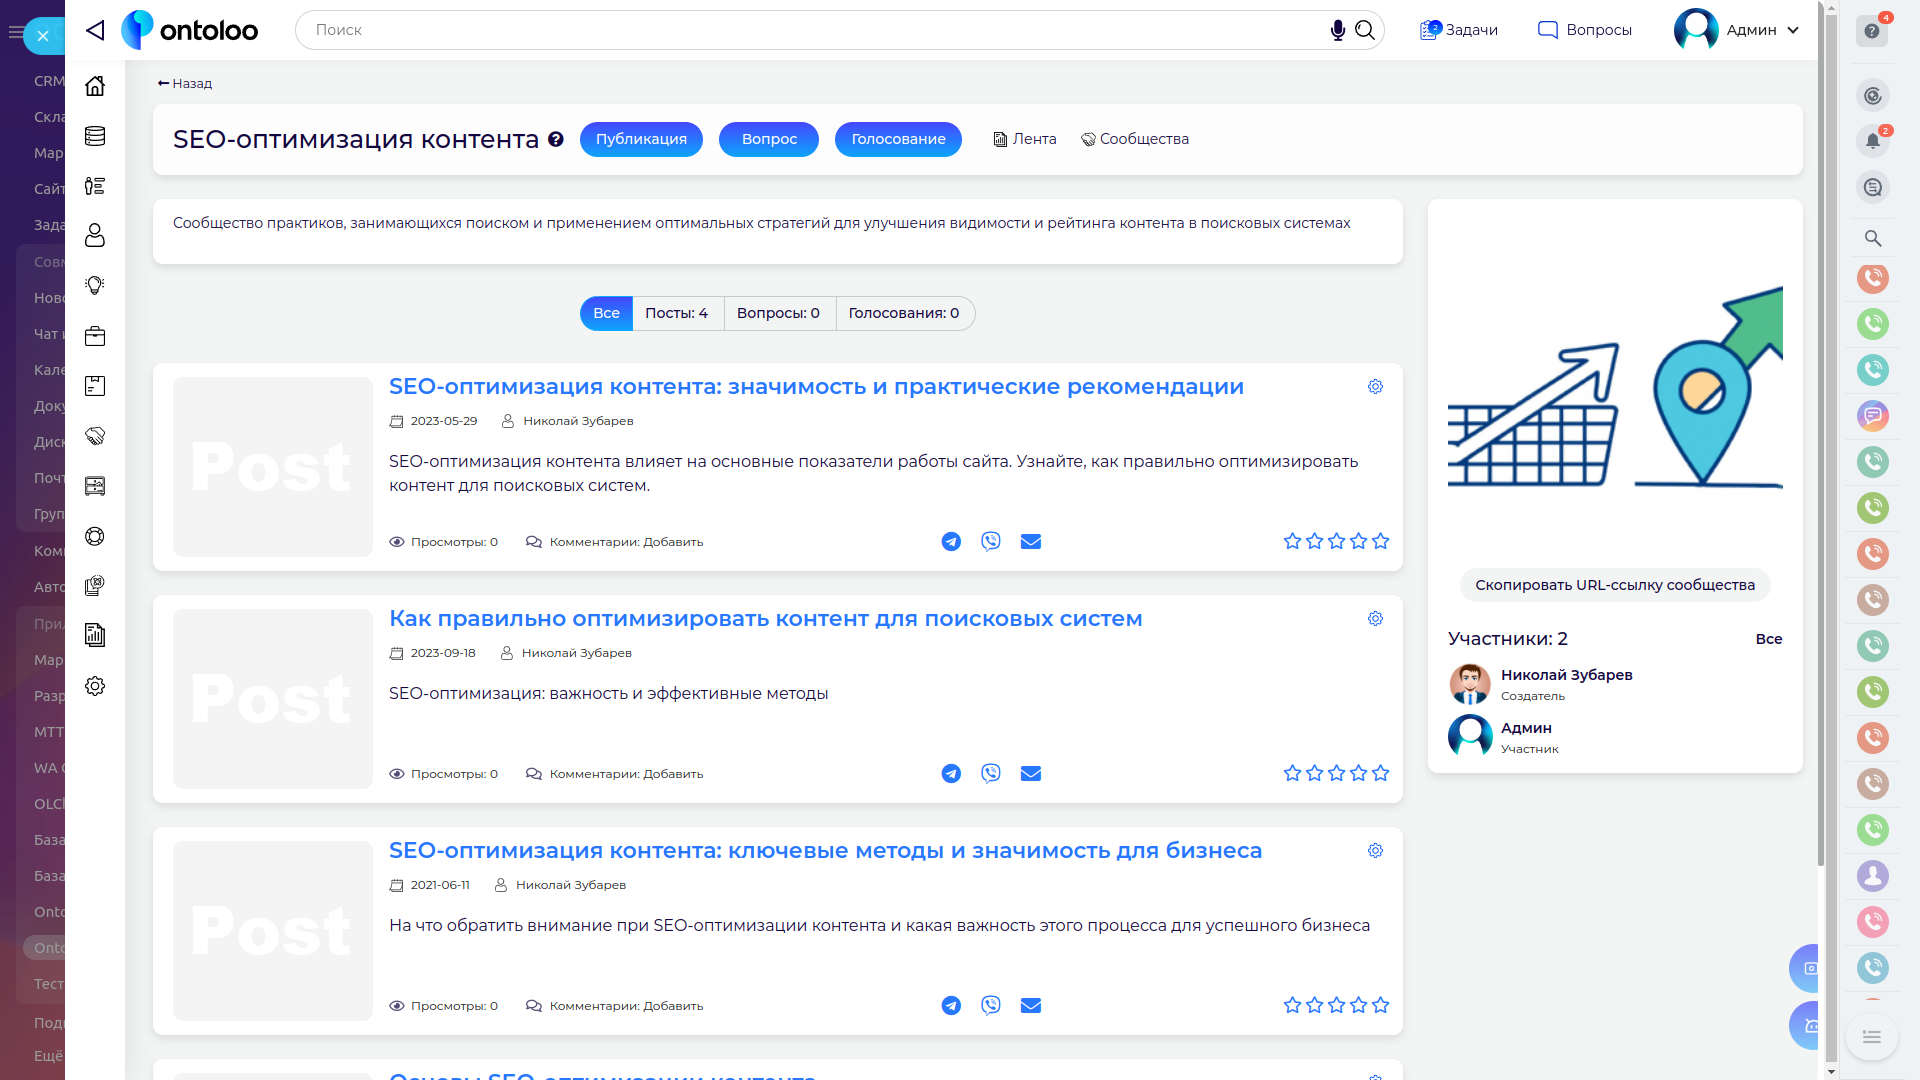Switch to the 'Посты: 4' tab
Screen dimensions: 1920x1080
coord(676,313)
